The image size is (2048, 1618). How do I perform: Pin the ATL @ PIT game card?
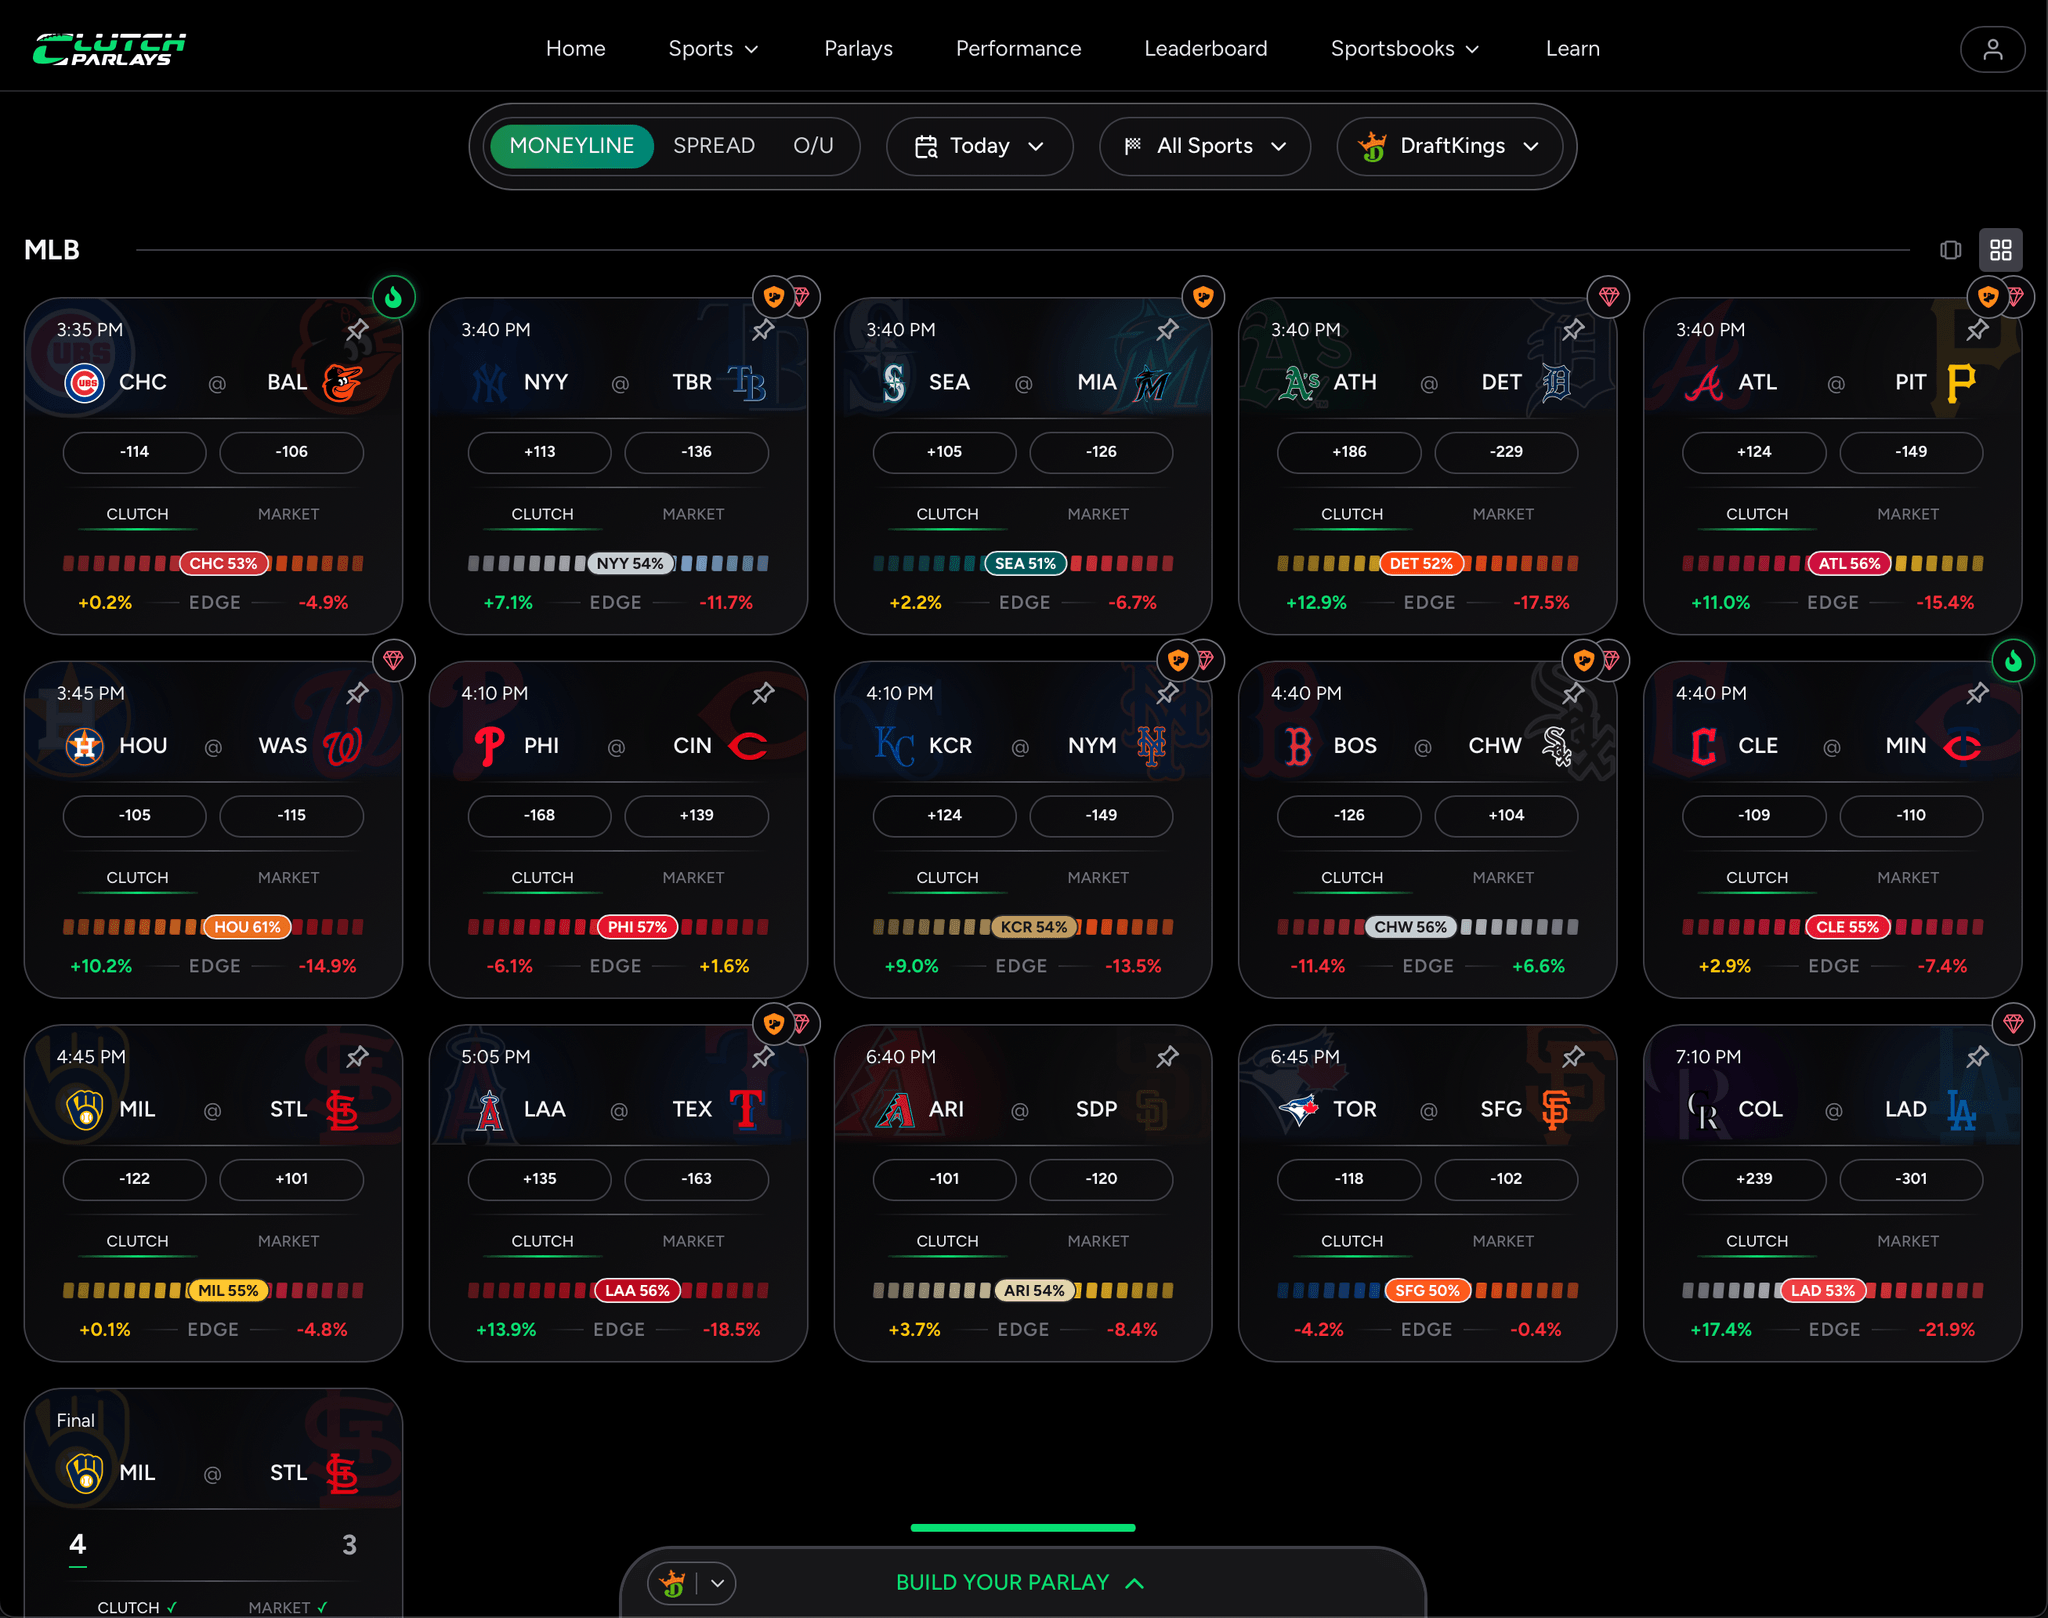click(x=1977, y=329)
